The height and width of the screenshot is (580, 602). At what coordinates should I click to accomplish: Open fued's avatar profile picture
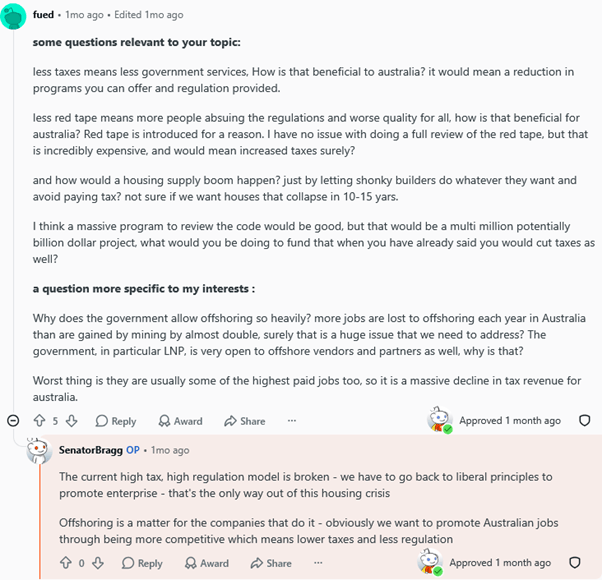click(x=13, y=16)
